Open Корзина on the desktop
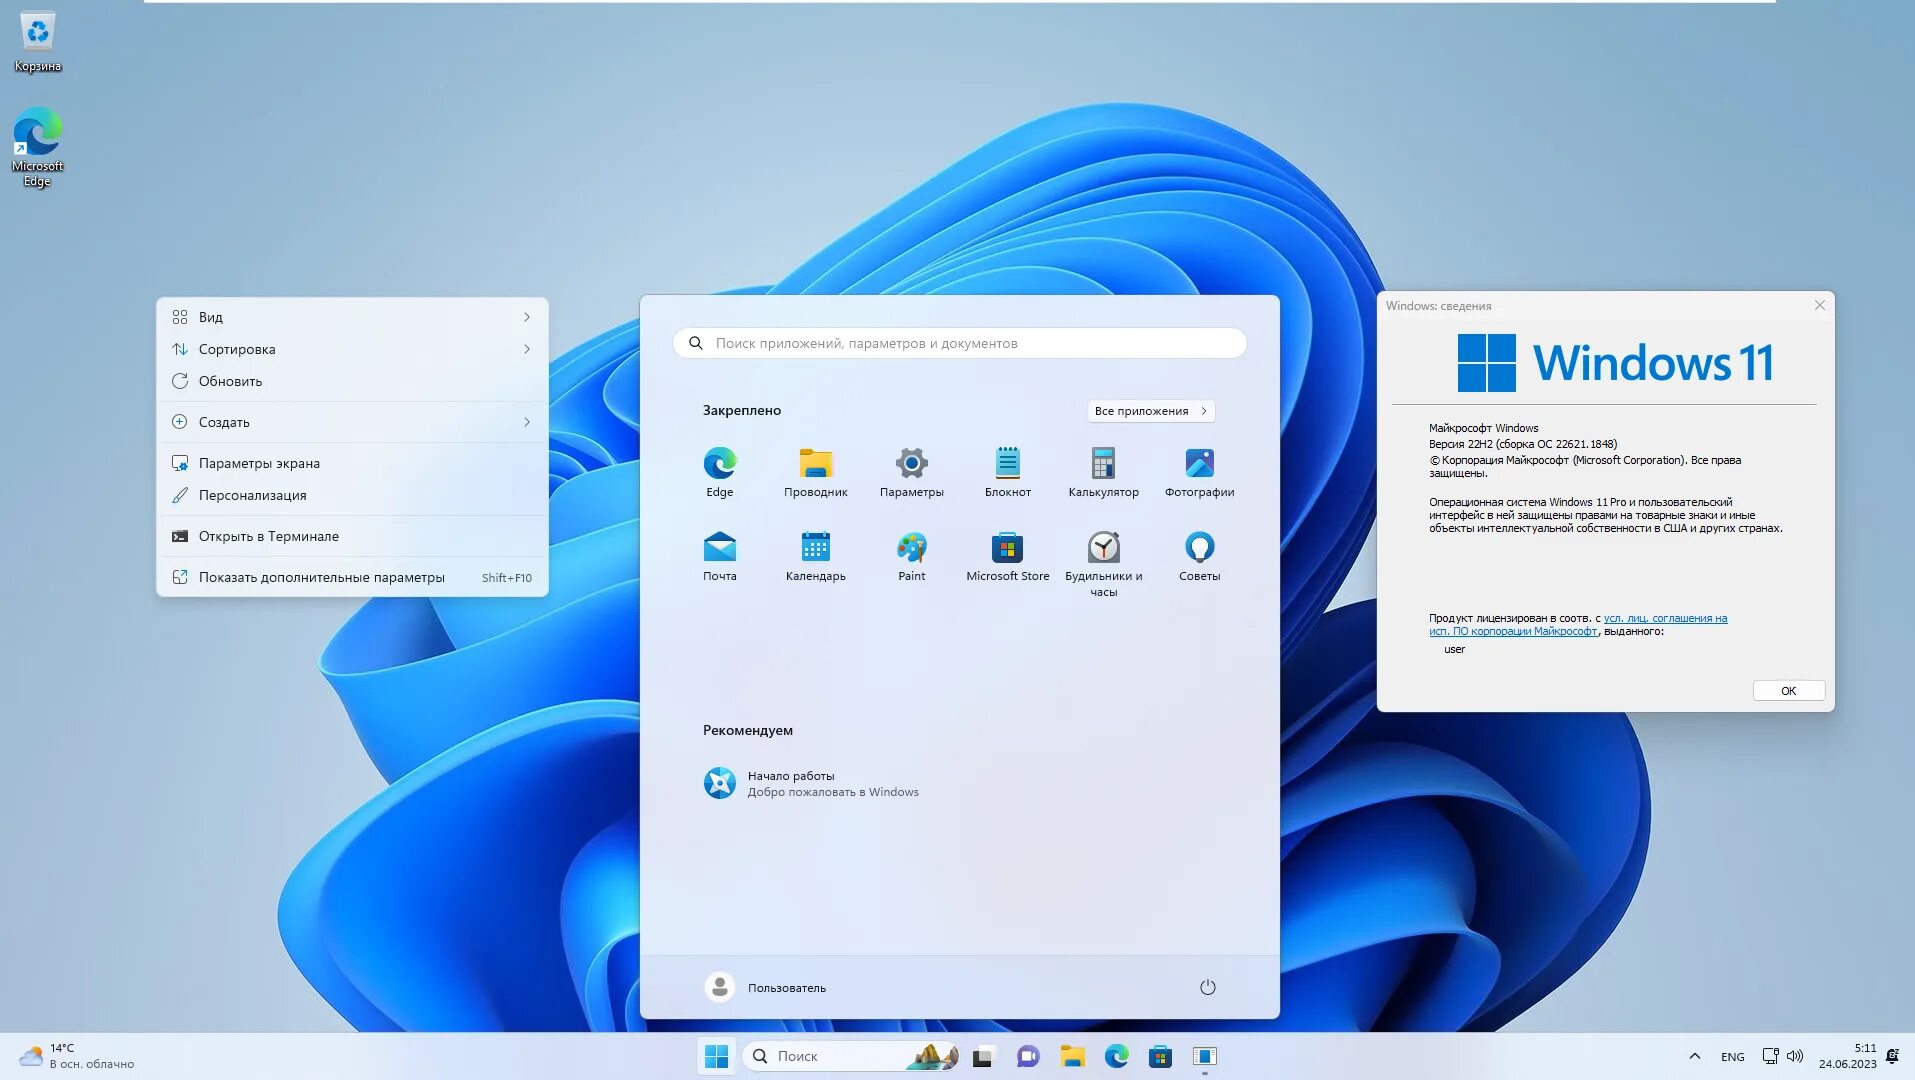1915x1080 pixels. click(37, 42)
